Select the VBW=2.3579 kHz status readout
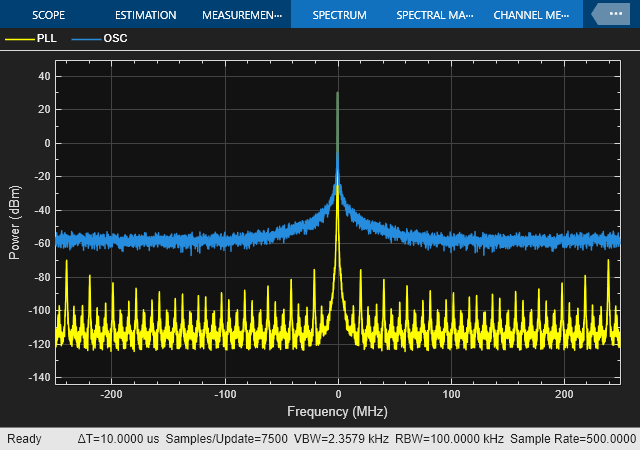This screenshot has height=450, width=640. [331, 439]
